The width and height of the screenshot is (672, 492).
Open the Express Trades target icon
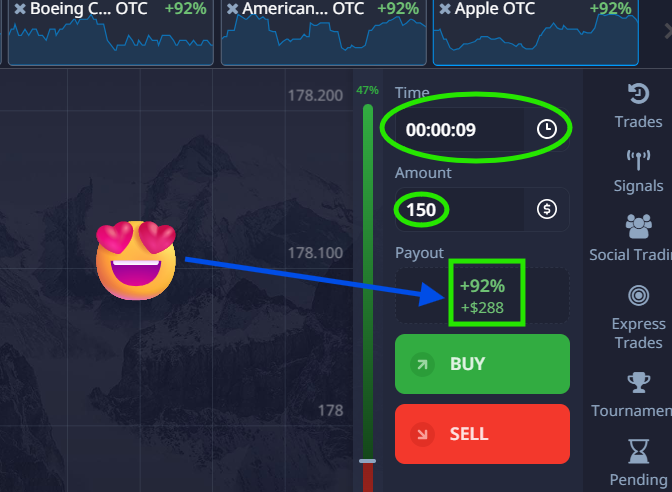pyautogui.click(x=639, y=295)
